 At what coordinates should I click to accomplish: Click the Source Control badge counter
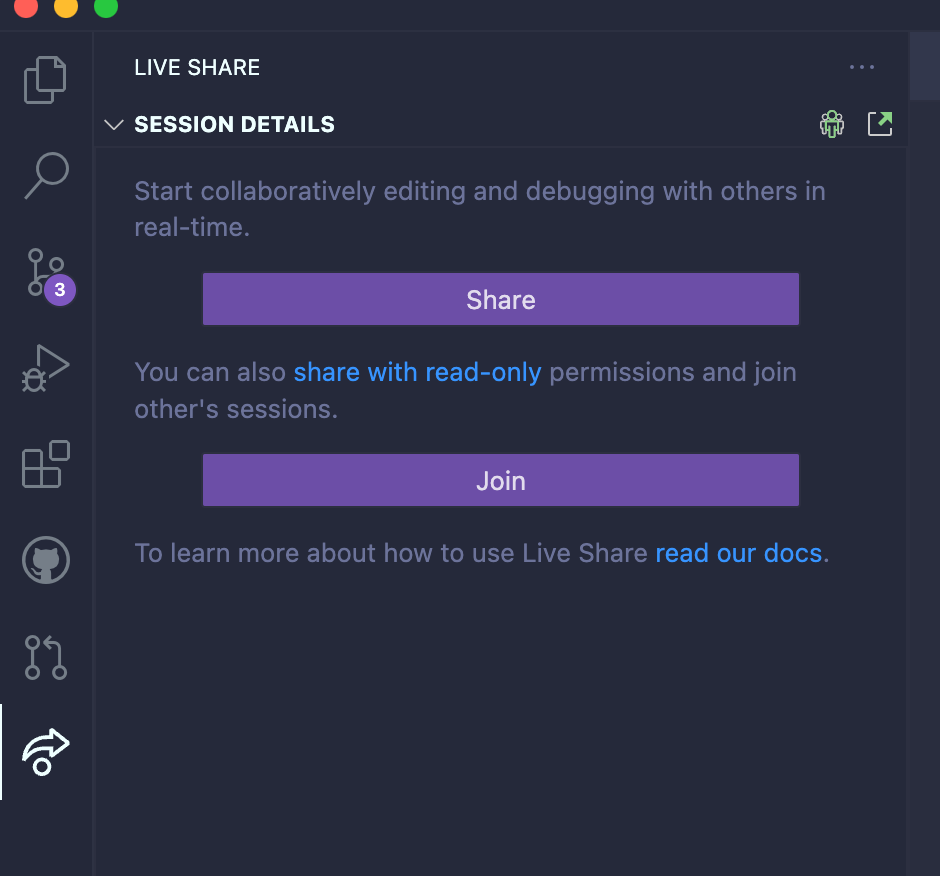tap(62, 290)
